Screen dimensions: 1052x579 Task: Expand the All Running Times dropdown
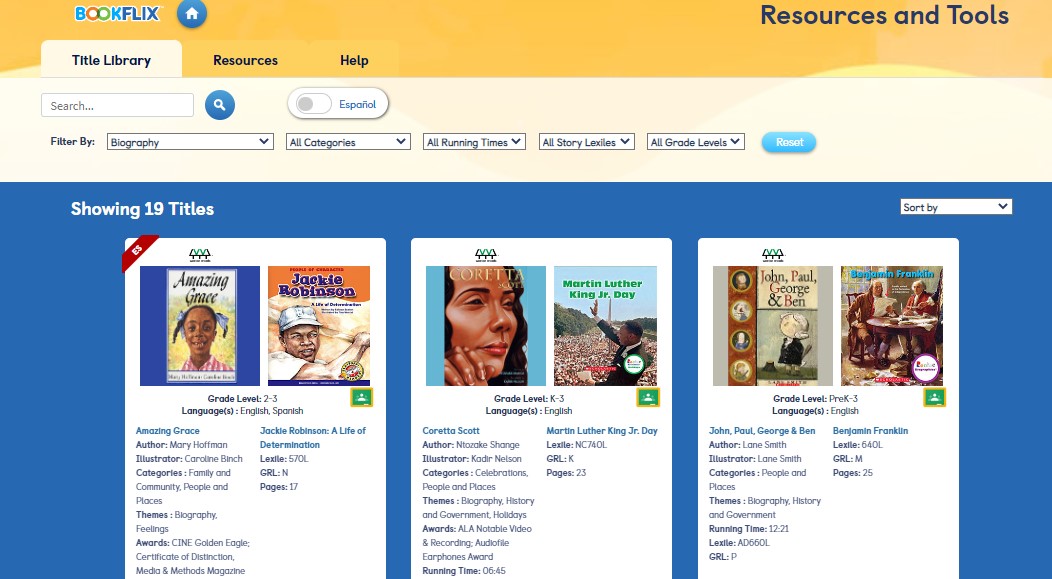click(474, 142)
